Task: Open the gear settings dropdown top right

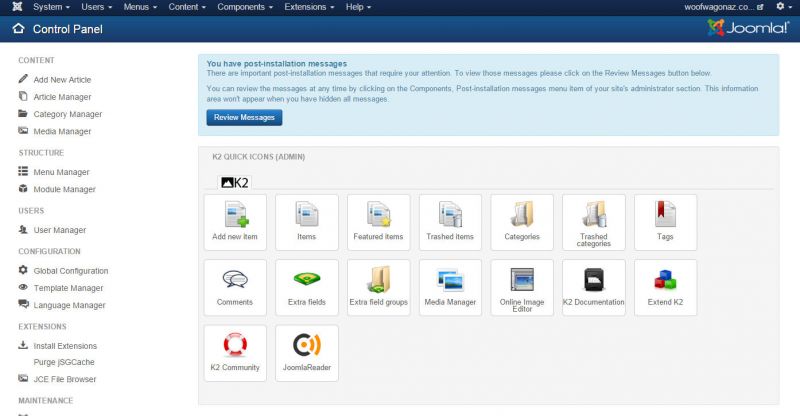Action: click(783, 7)
